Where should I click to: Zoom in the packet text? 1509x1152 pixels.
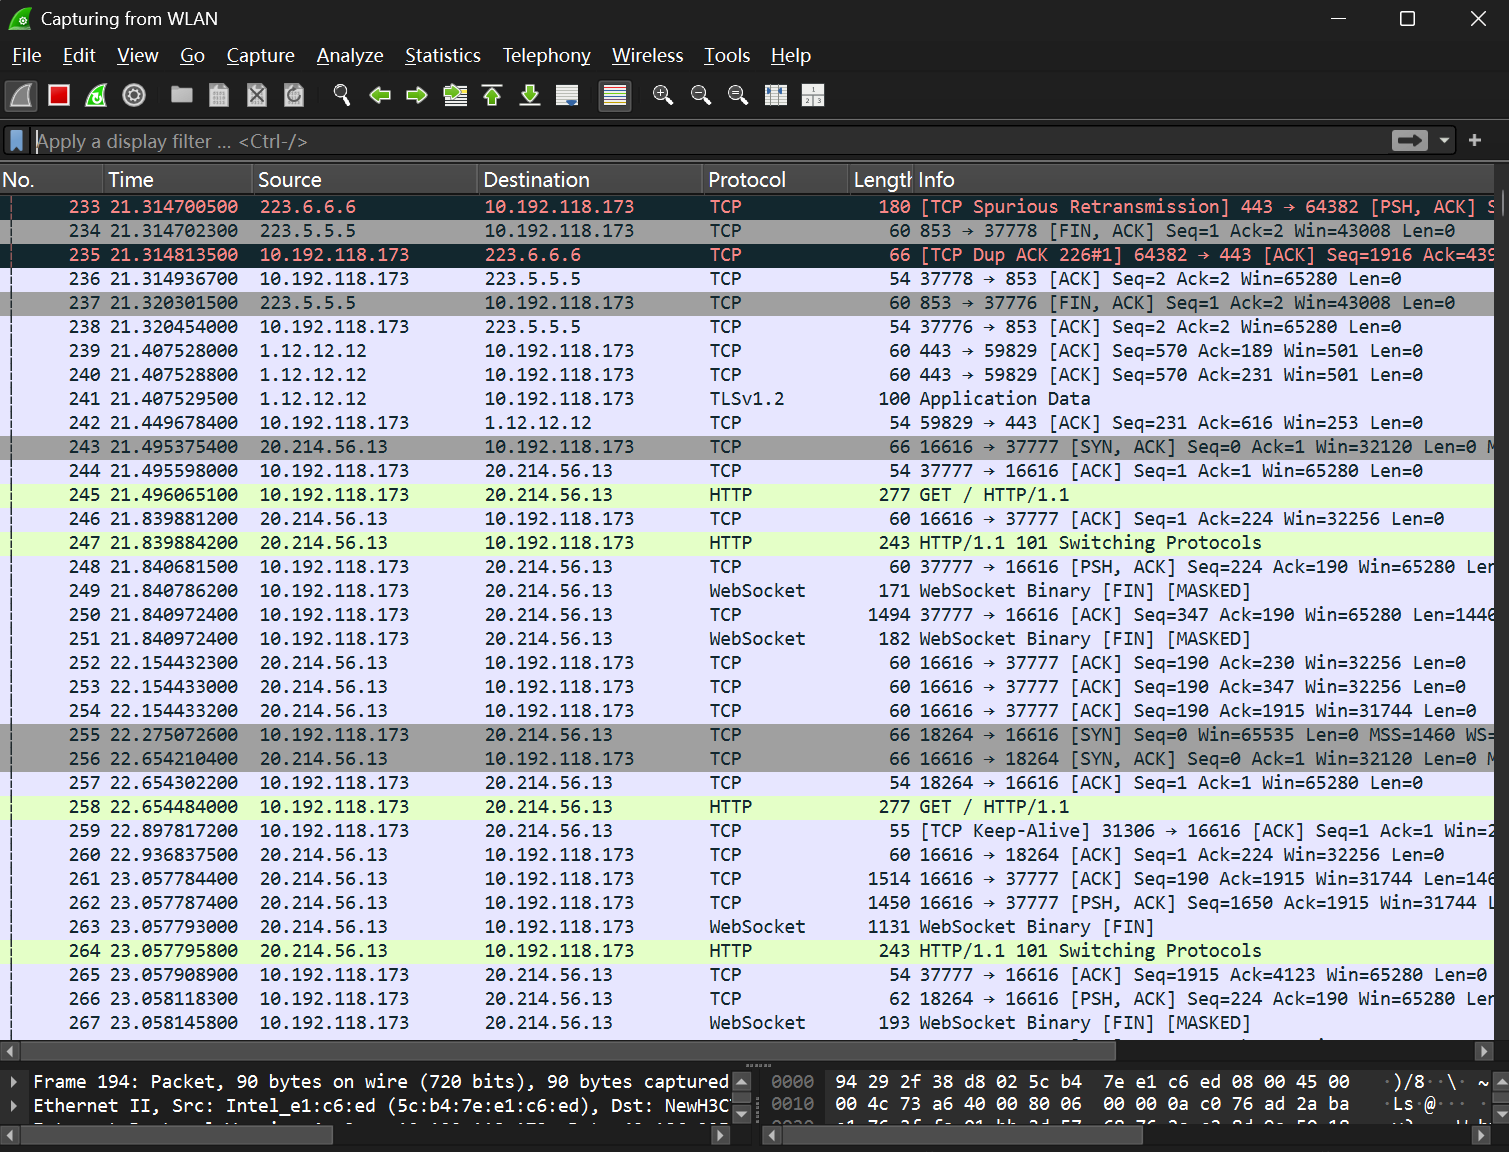click(663, 95)
